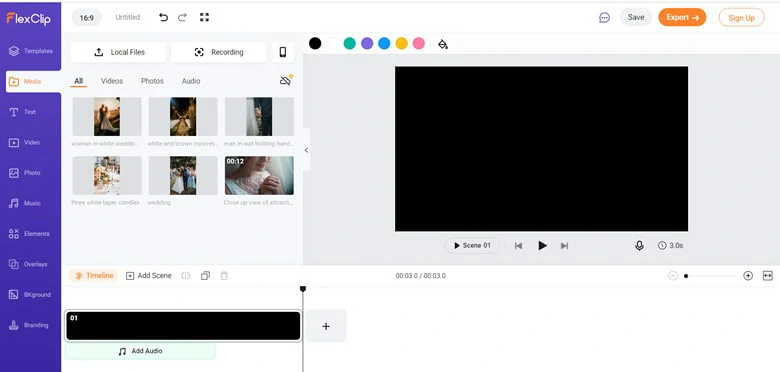Open the Elements sidebar section
Viewport: 780px width, 372px height.
point(28,234)
